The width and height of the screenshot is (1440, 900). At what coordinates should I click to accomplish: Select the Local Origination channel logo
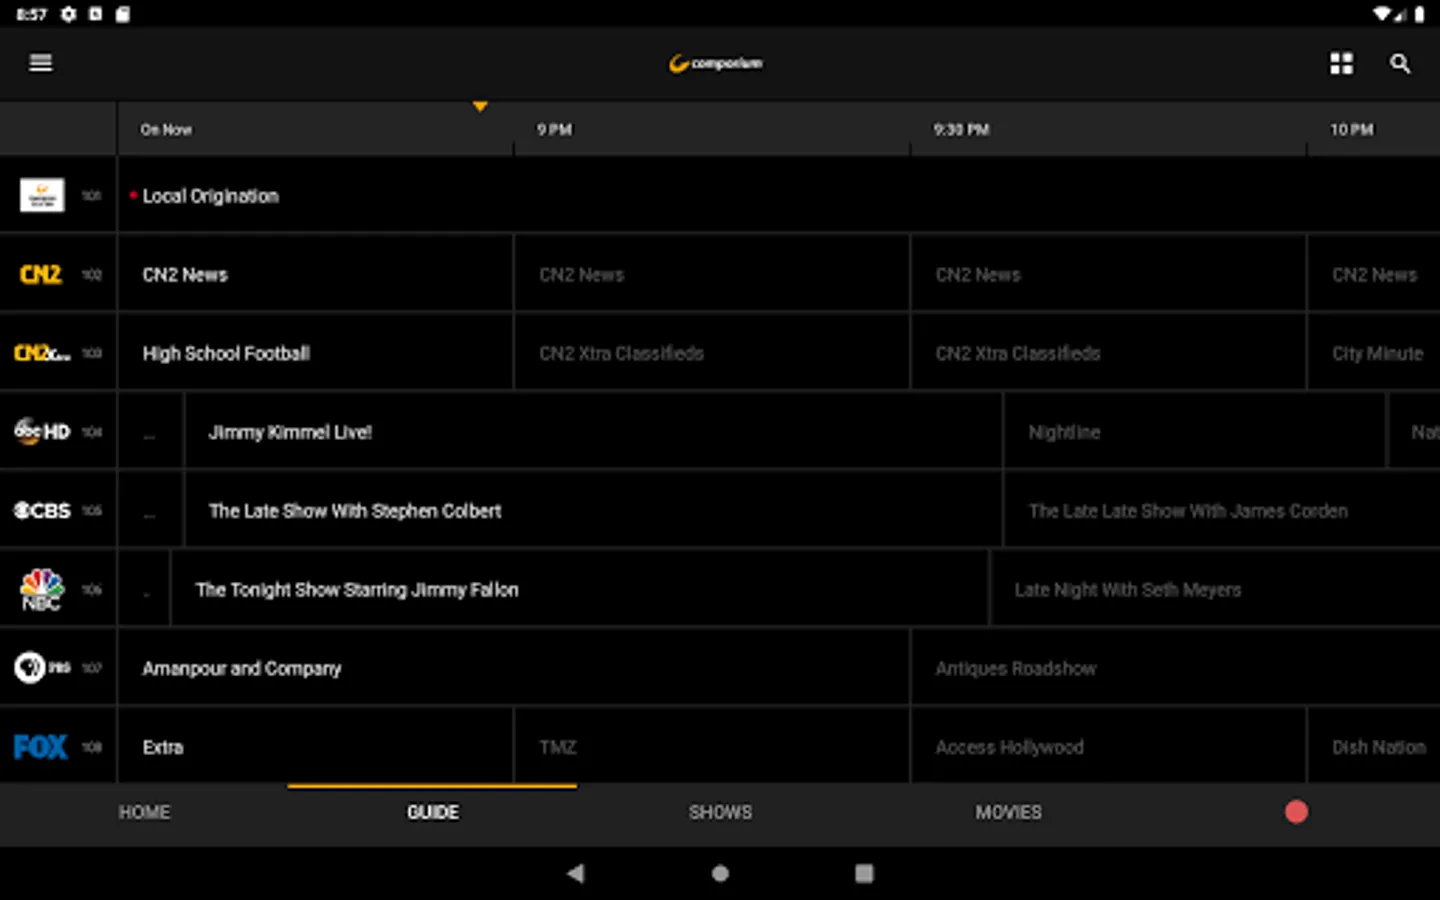point(42,195)
